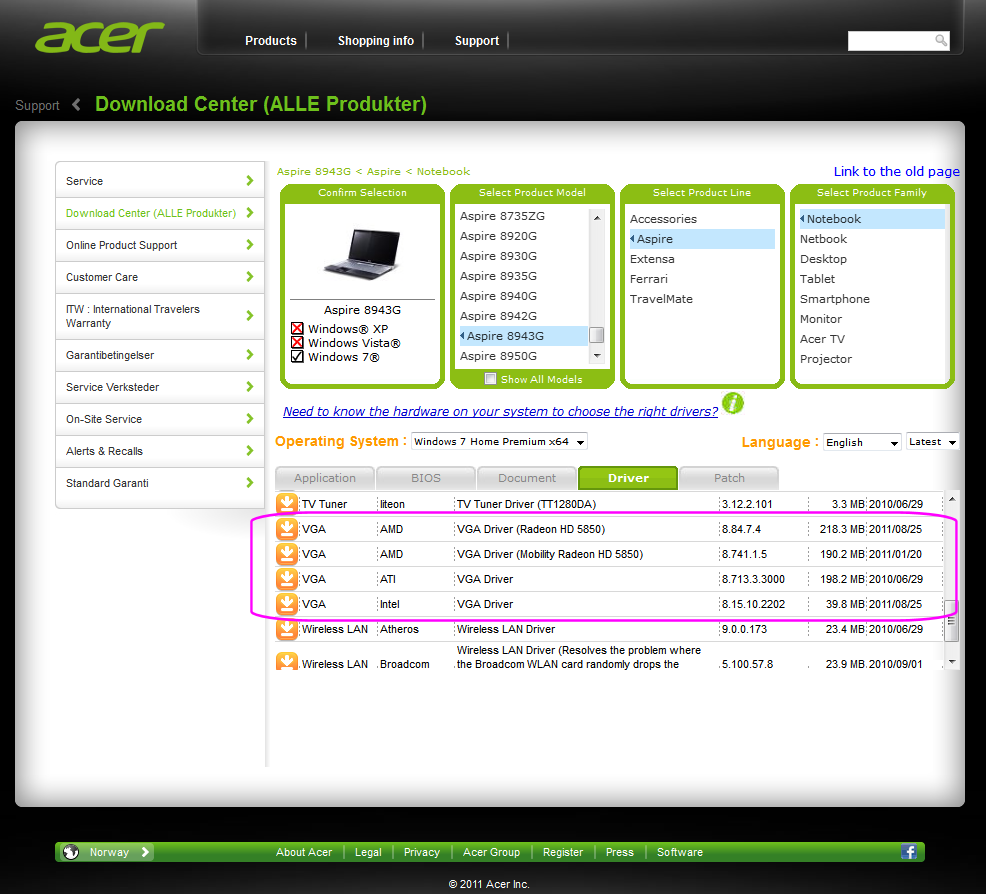Open the Operating System dropdown

coord(499,441)
